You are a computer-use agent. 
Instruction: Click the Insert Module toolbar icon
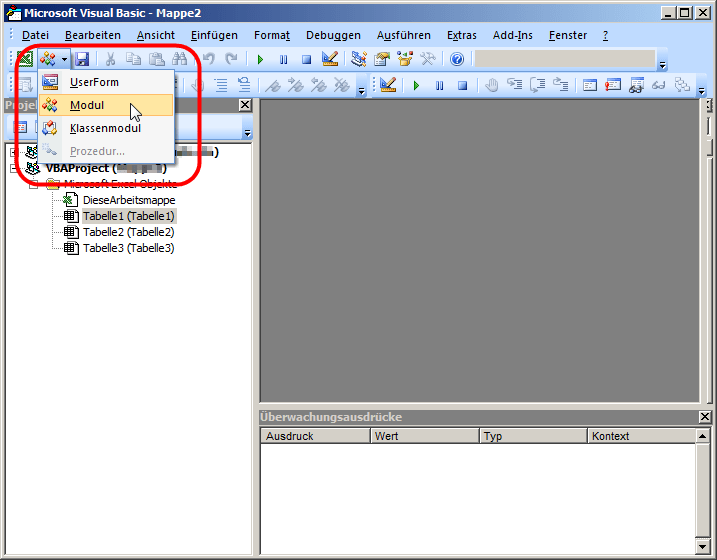(x=48, y=59)
